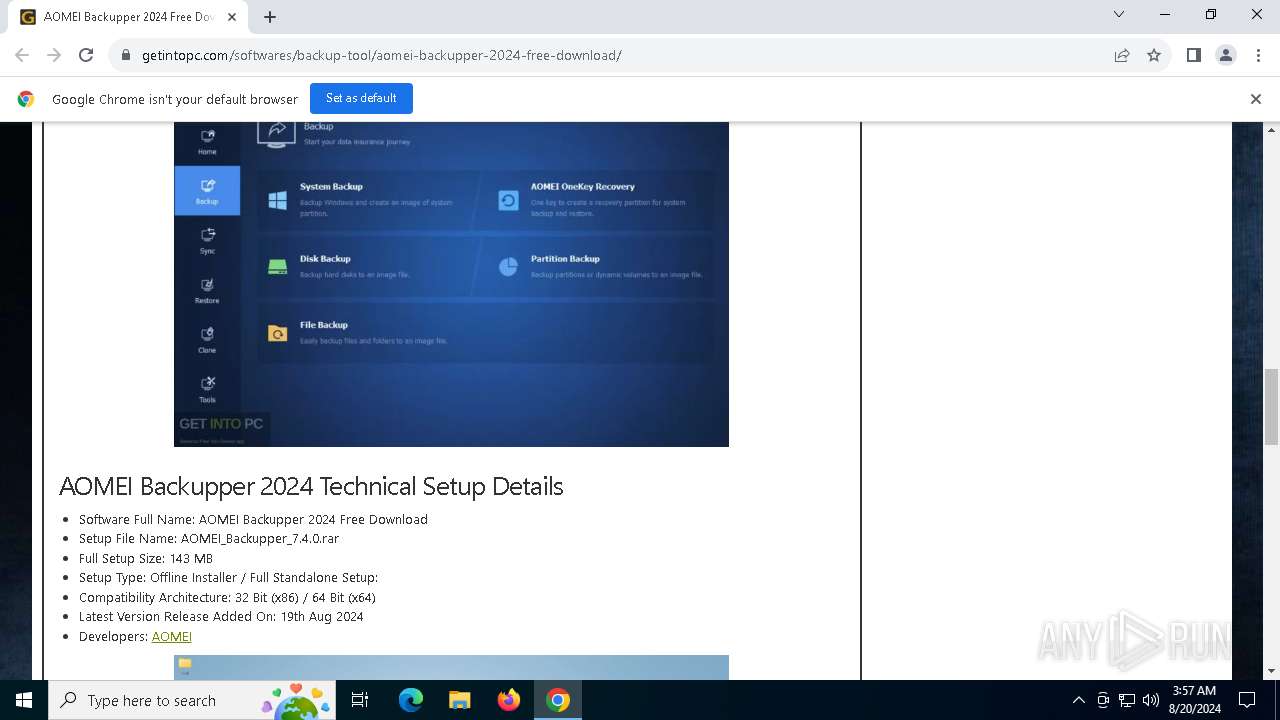This screenshot has height=720, width=1280.
Task: Click the page vertical scrollbar thumb
Action: [x=1271, y=406]
